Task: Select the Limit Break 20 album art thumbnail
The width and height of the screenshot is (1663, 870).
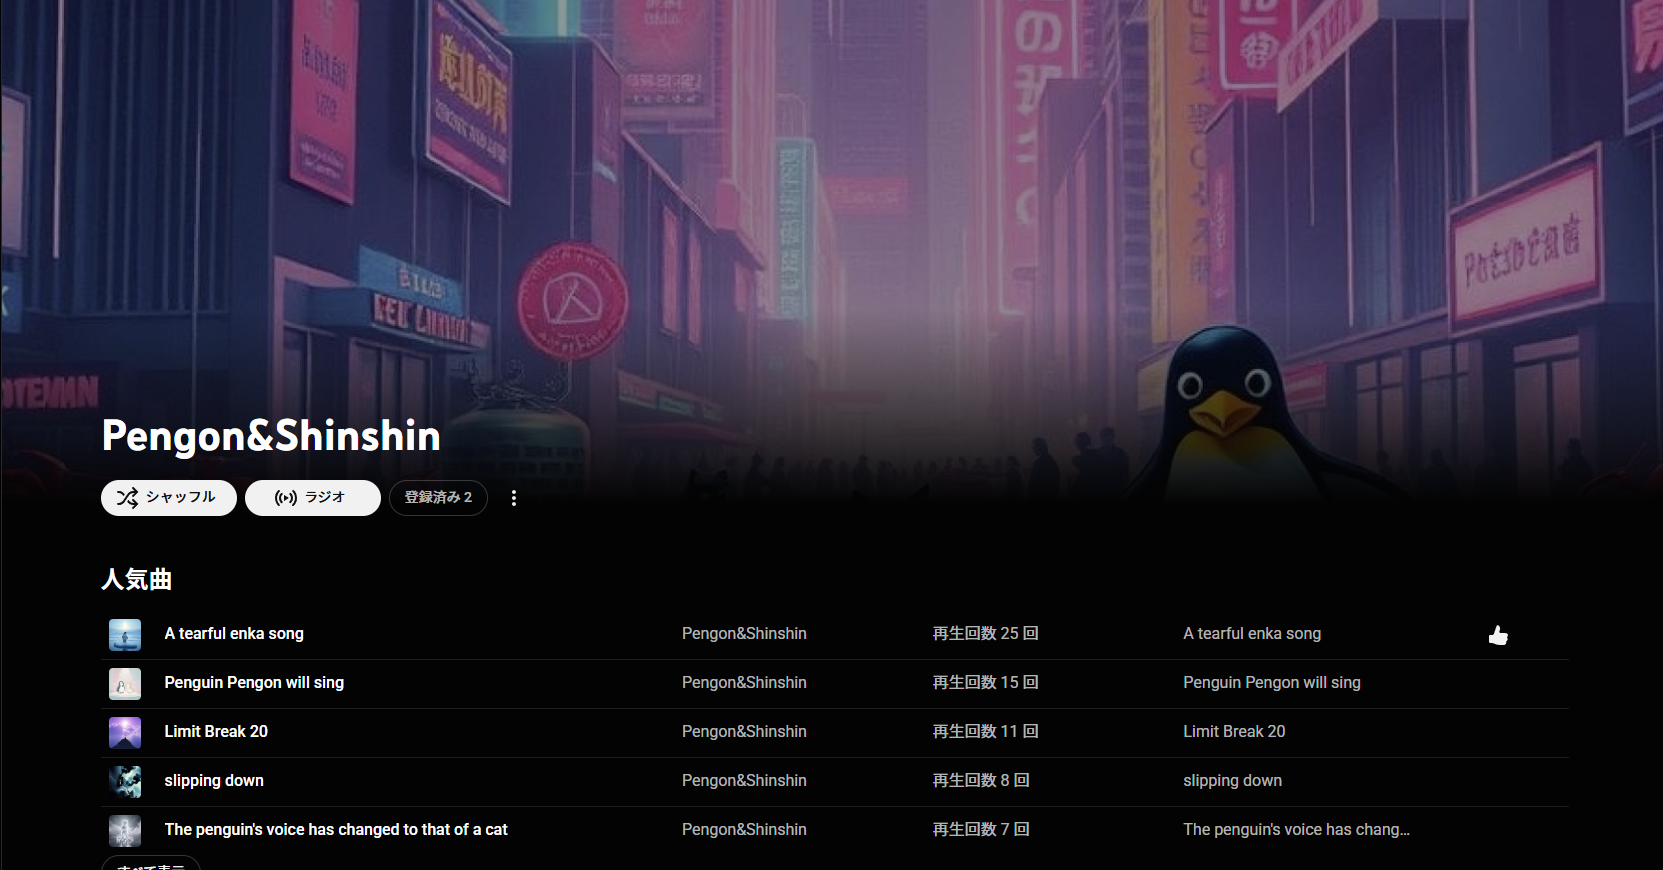Action: point(125,733)
